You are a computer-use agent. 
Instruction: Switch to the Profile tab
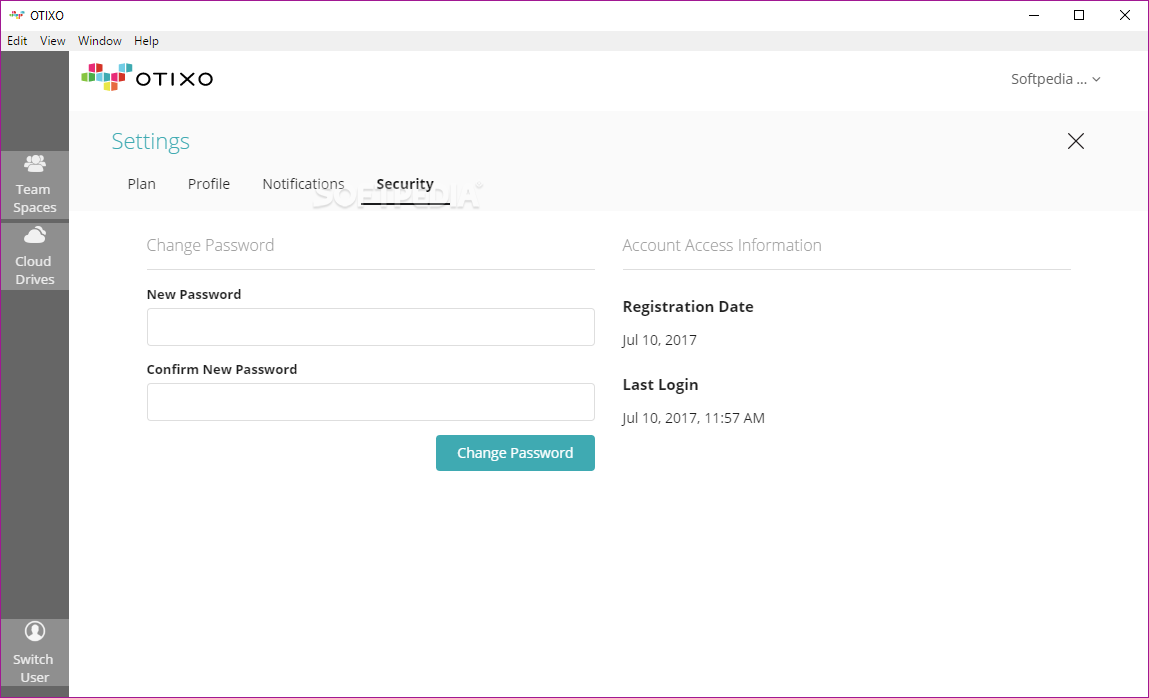(209, 184)
